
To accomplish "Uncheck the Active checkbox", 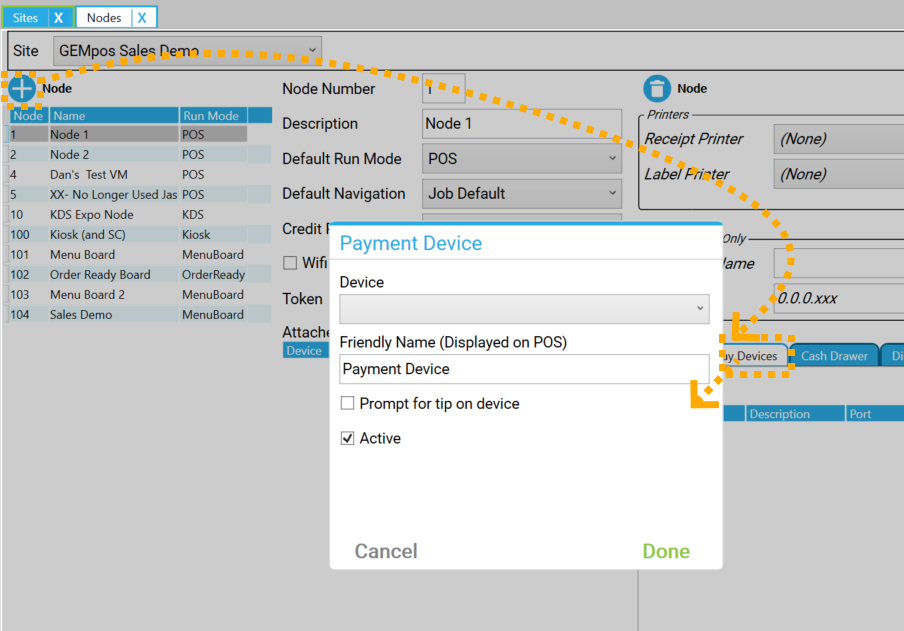I will [x=348, y=438].
